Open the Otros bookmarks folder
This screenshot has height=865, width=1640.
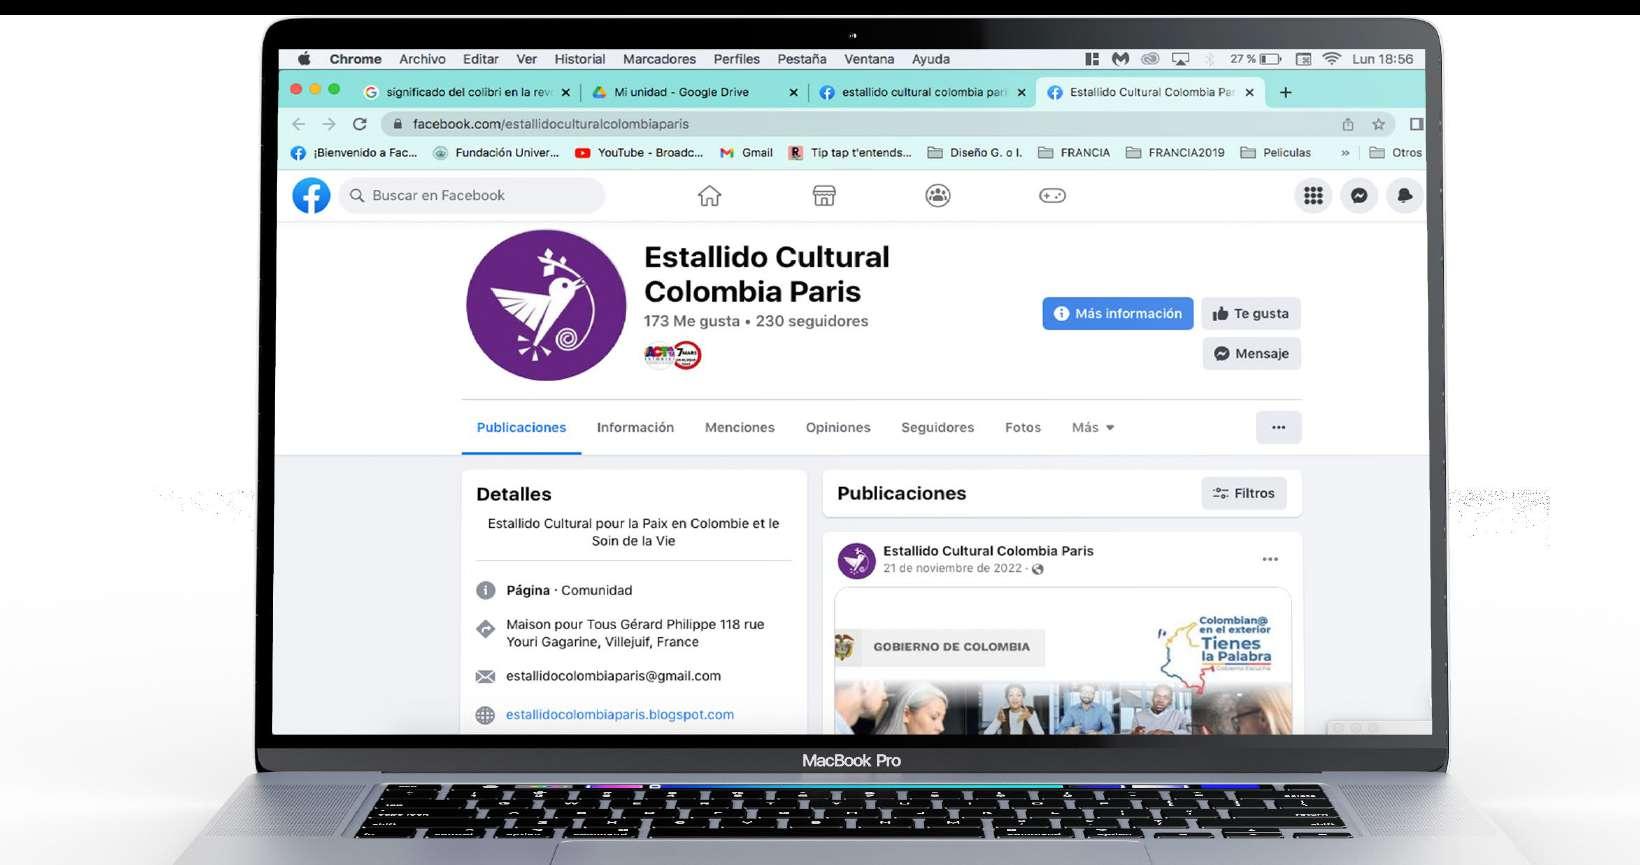(x=1395, y=153)
